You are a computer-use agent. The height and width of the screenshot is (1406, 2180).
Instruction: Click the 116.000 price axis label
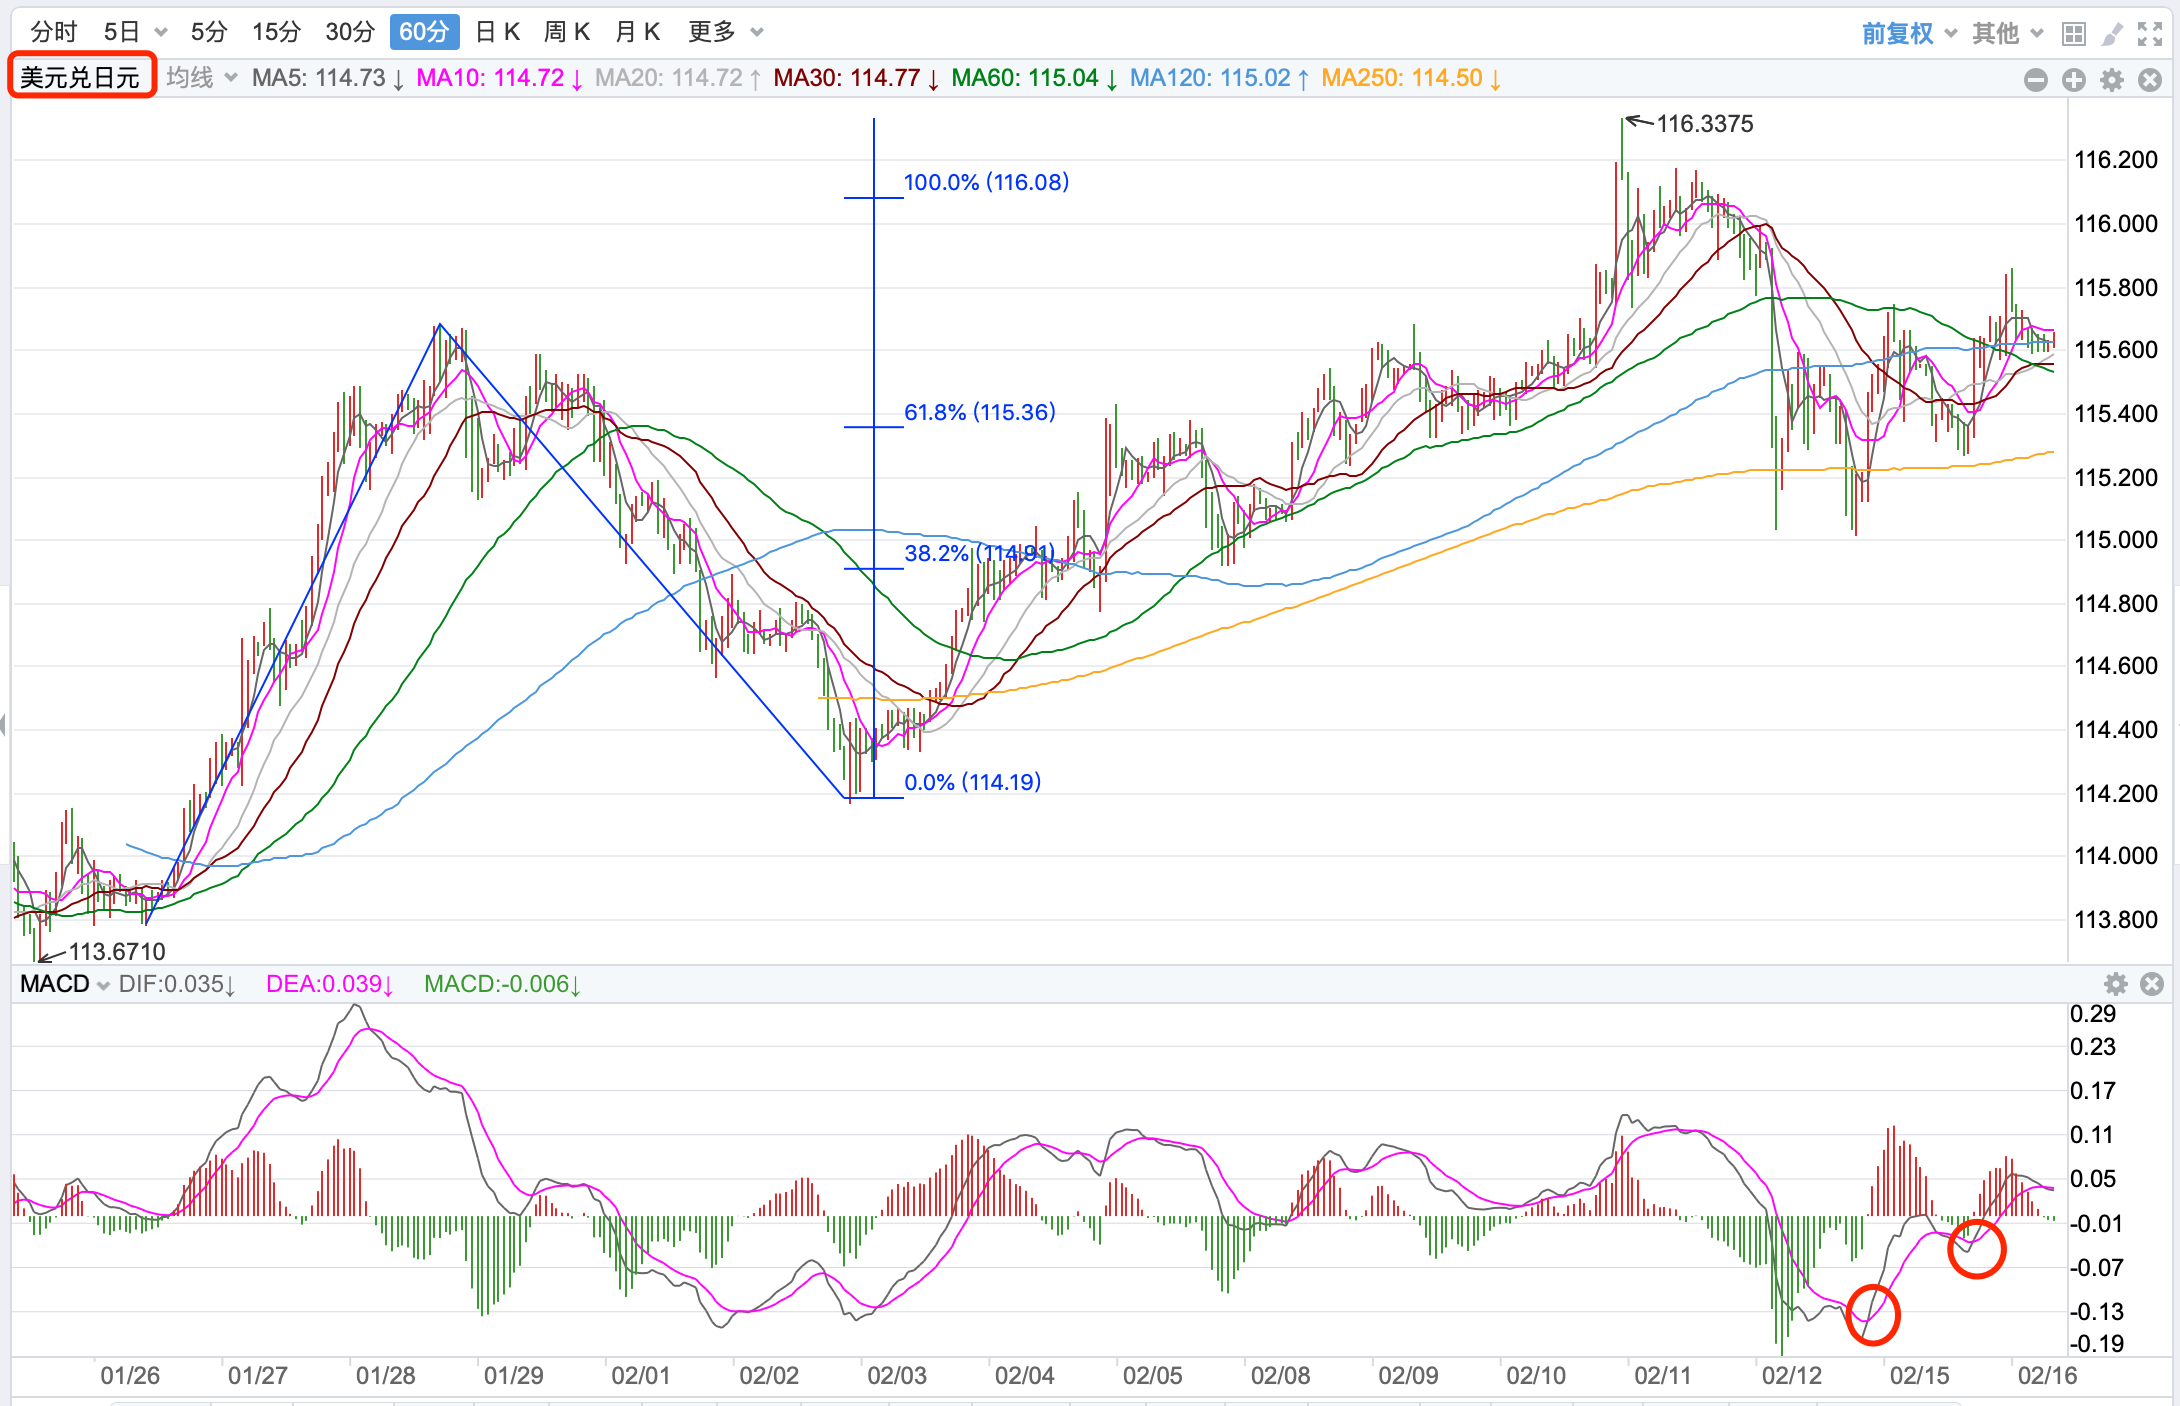(x=2116, y=224)
